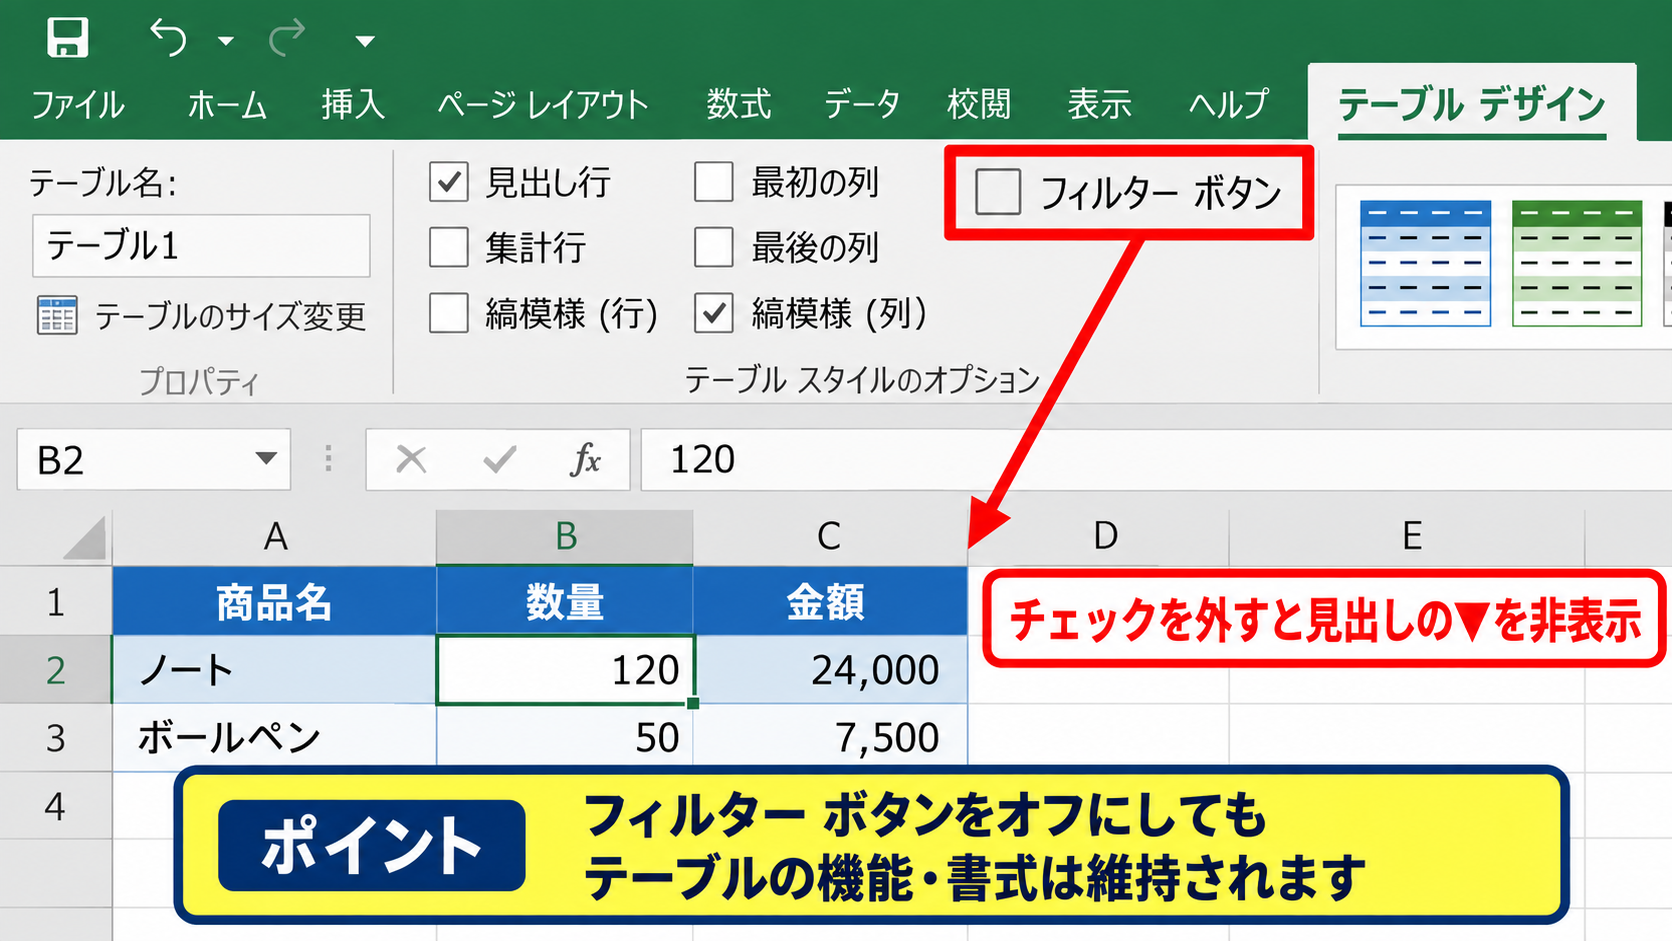This screenshot has width=1672, height=941.
Task: Check the 縞模様 (行) checkbox
Action: [x=449, y=313]
